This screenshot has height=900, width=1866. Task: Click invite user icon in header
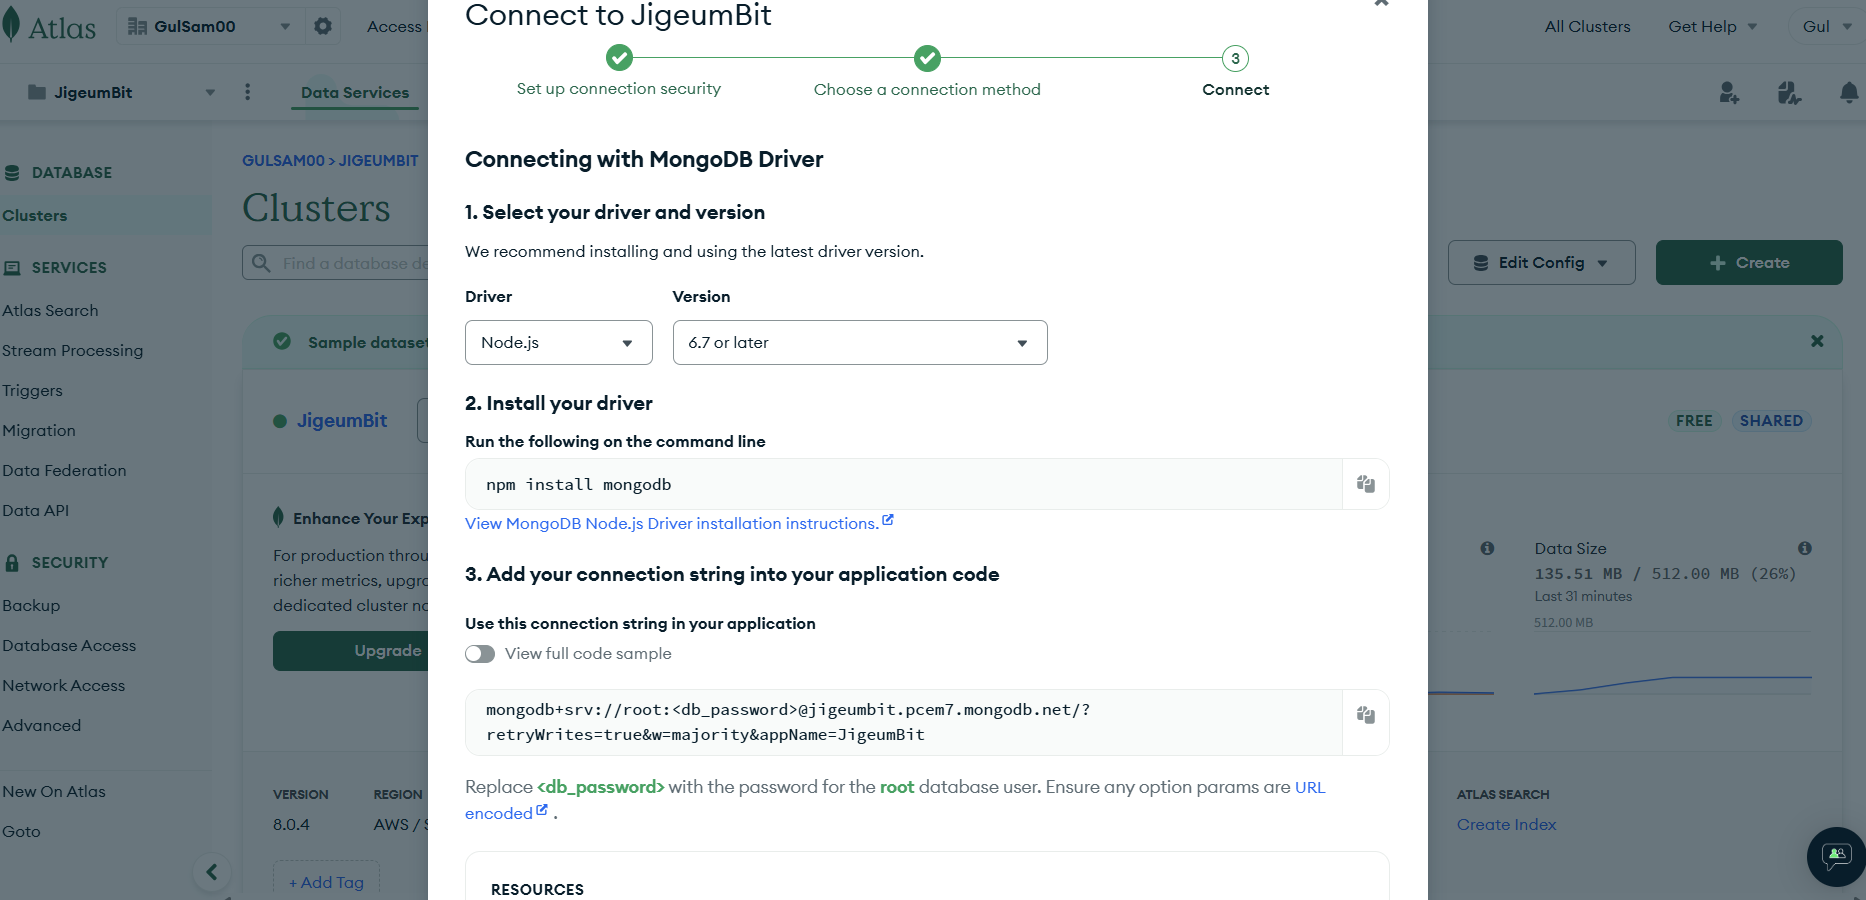point(1729,93)
